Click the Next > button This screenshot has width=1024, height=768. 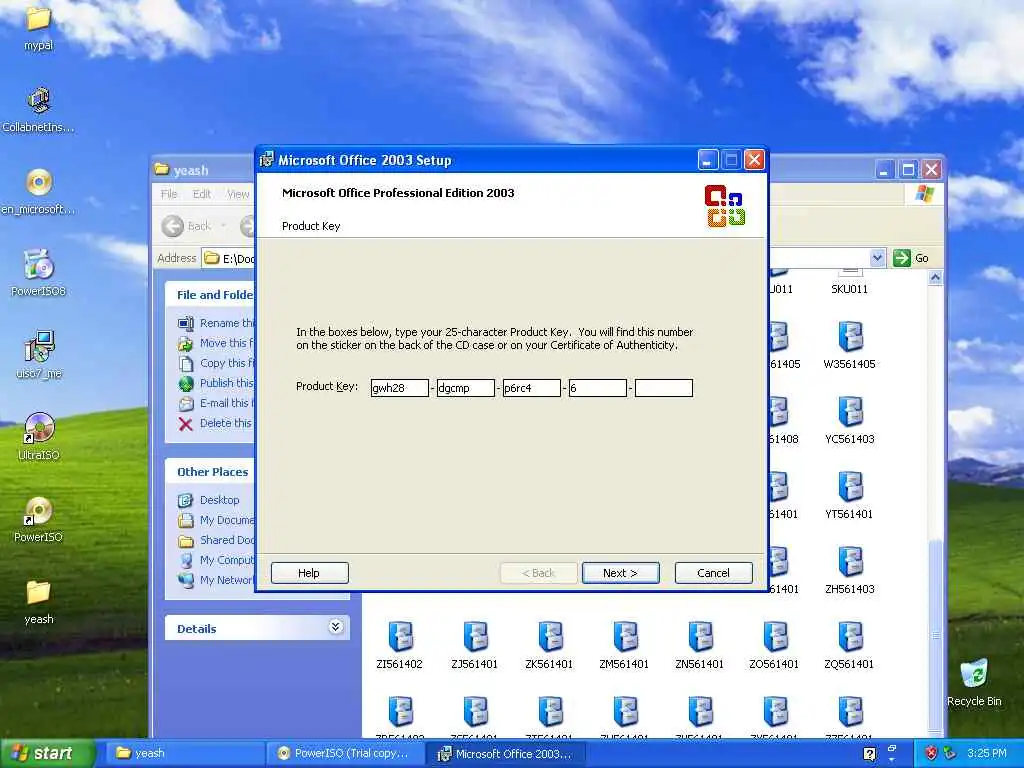click(x=620, y=573)
